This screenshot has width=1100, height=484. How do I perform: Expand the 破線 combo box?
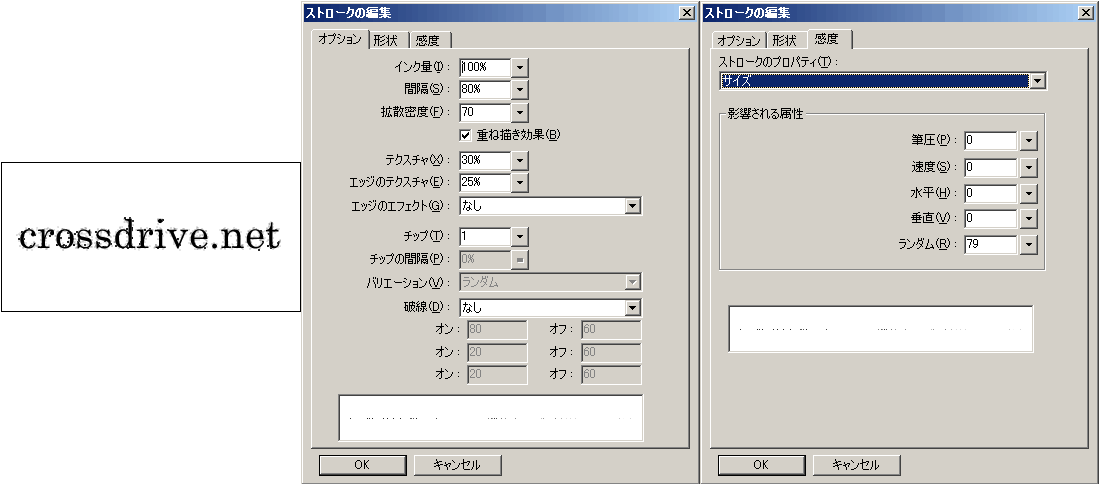click(633, 307)
